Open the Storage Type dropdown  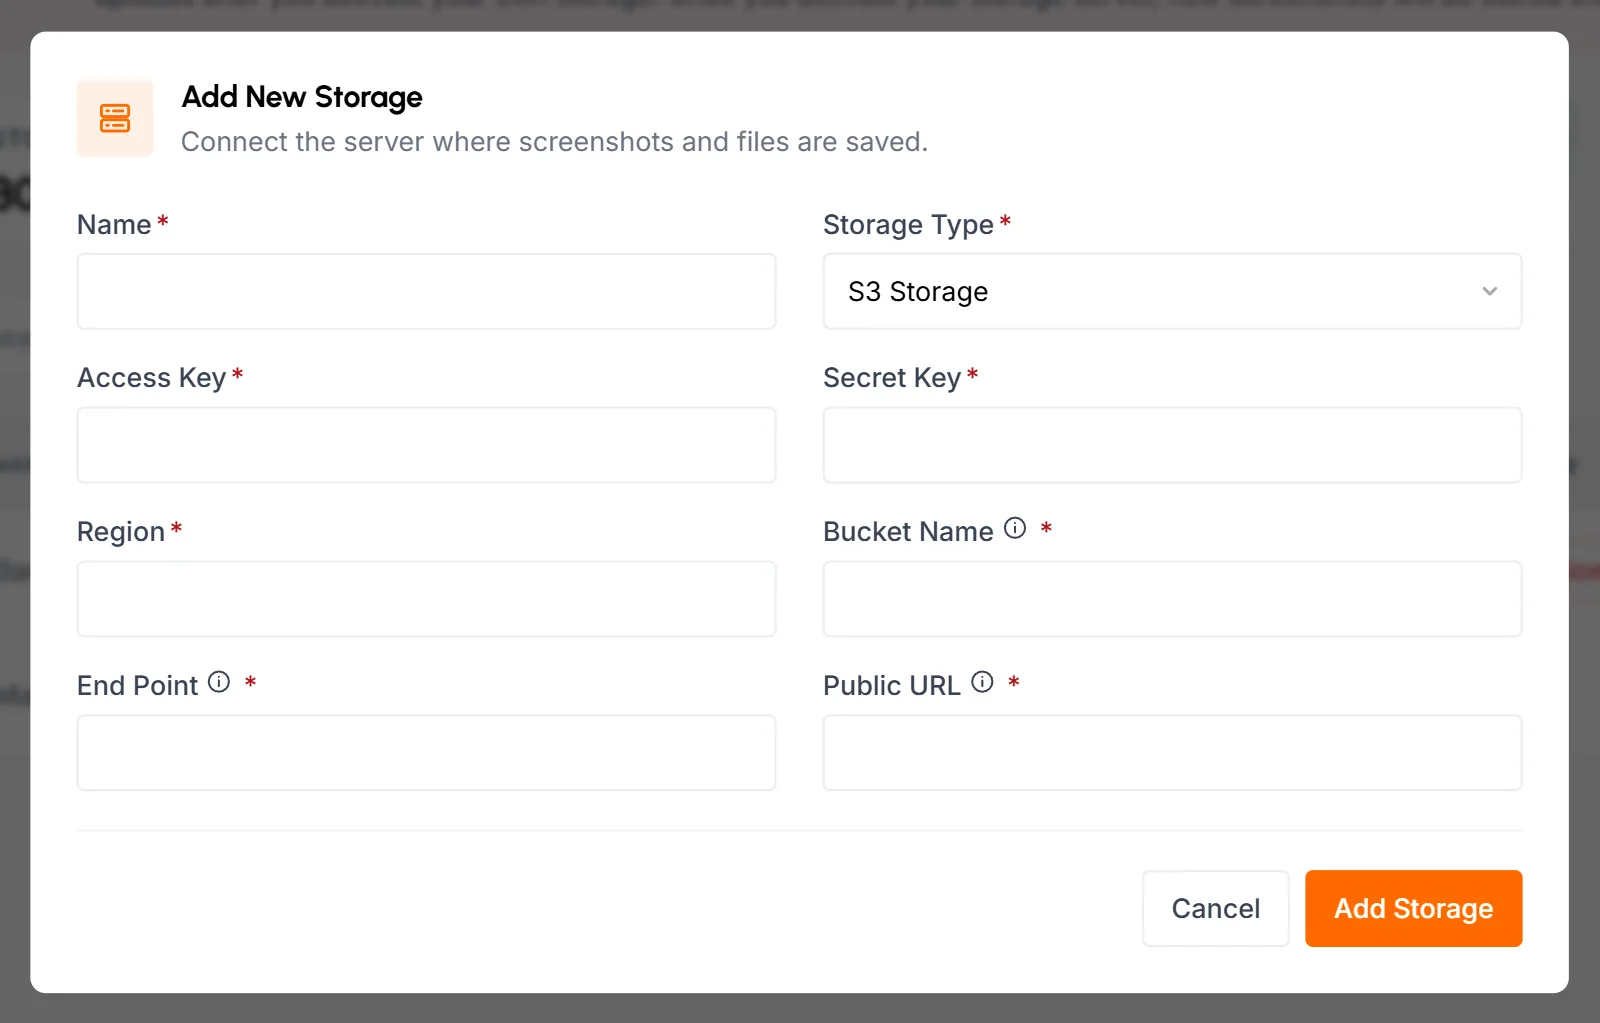(1172, 291)
